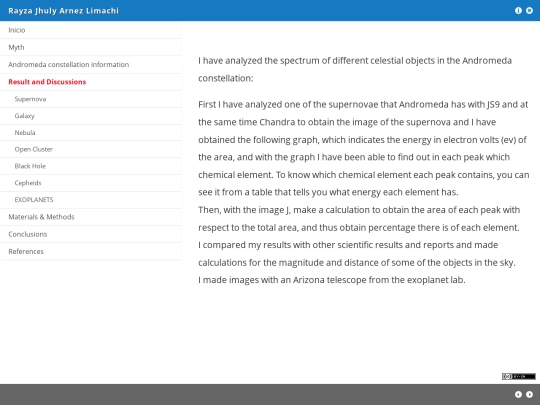Click the info icon in header
This screenshot has height=405, width=540.
click(x=518, y=11)
